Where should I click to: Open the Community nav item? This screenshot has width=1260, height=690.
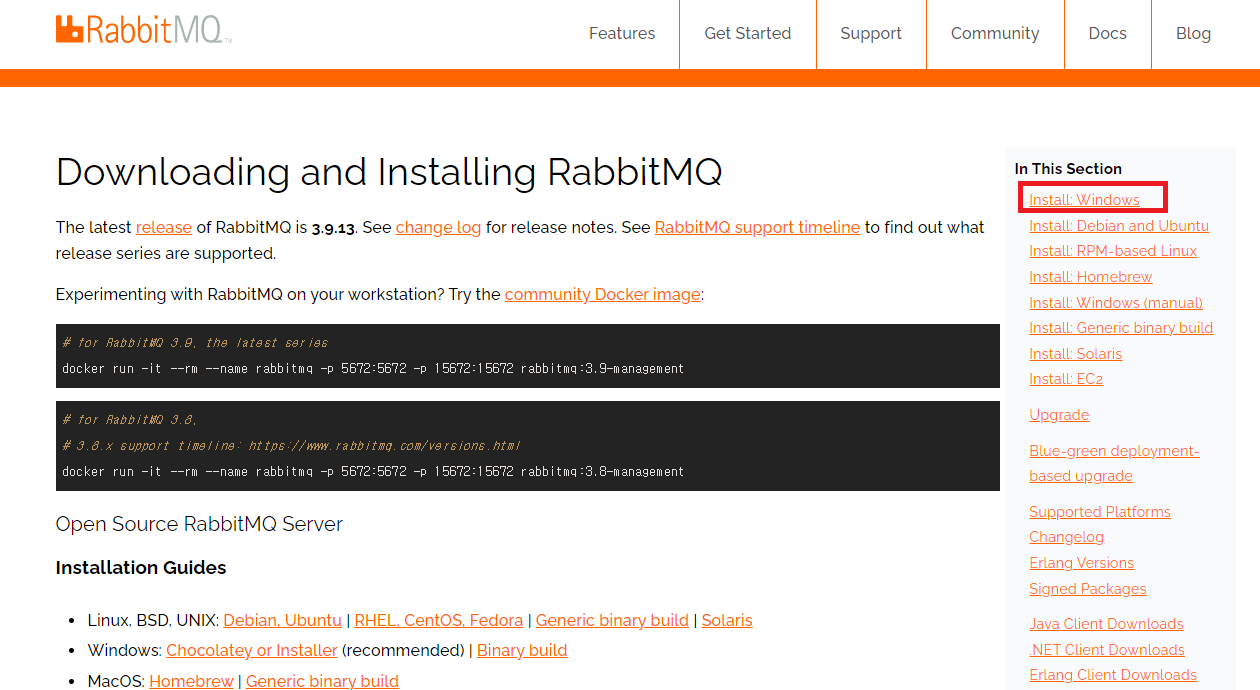995,33
